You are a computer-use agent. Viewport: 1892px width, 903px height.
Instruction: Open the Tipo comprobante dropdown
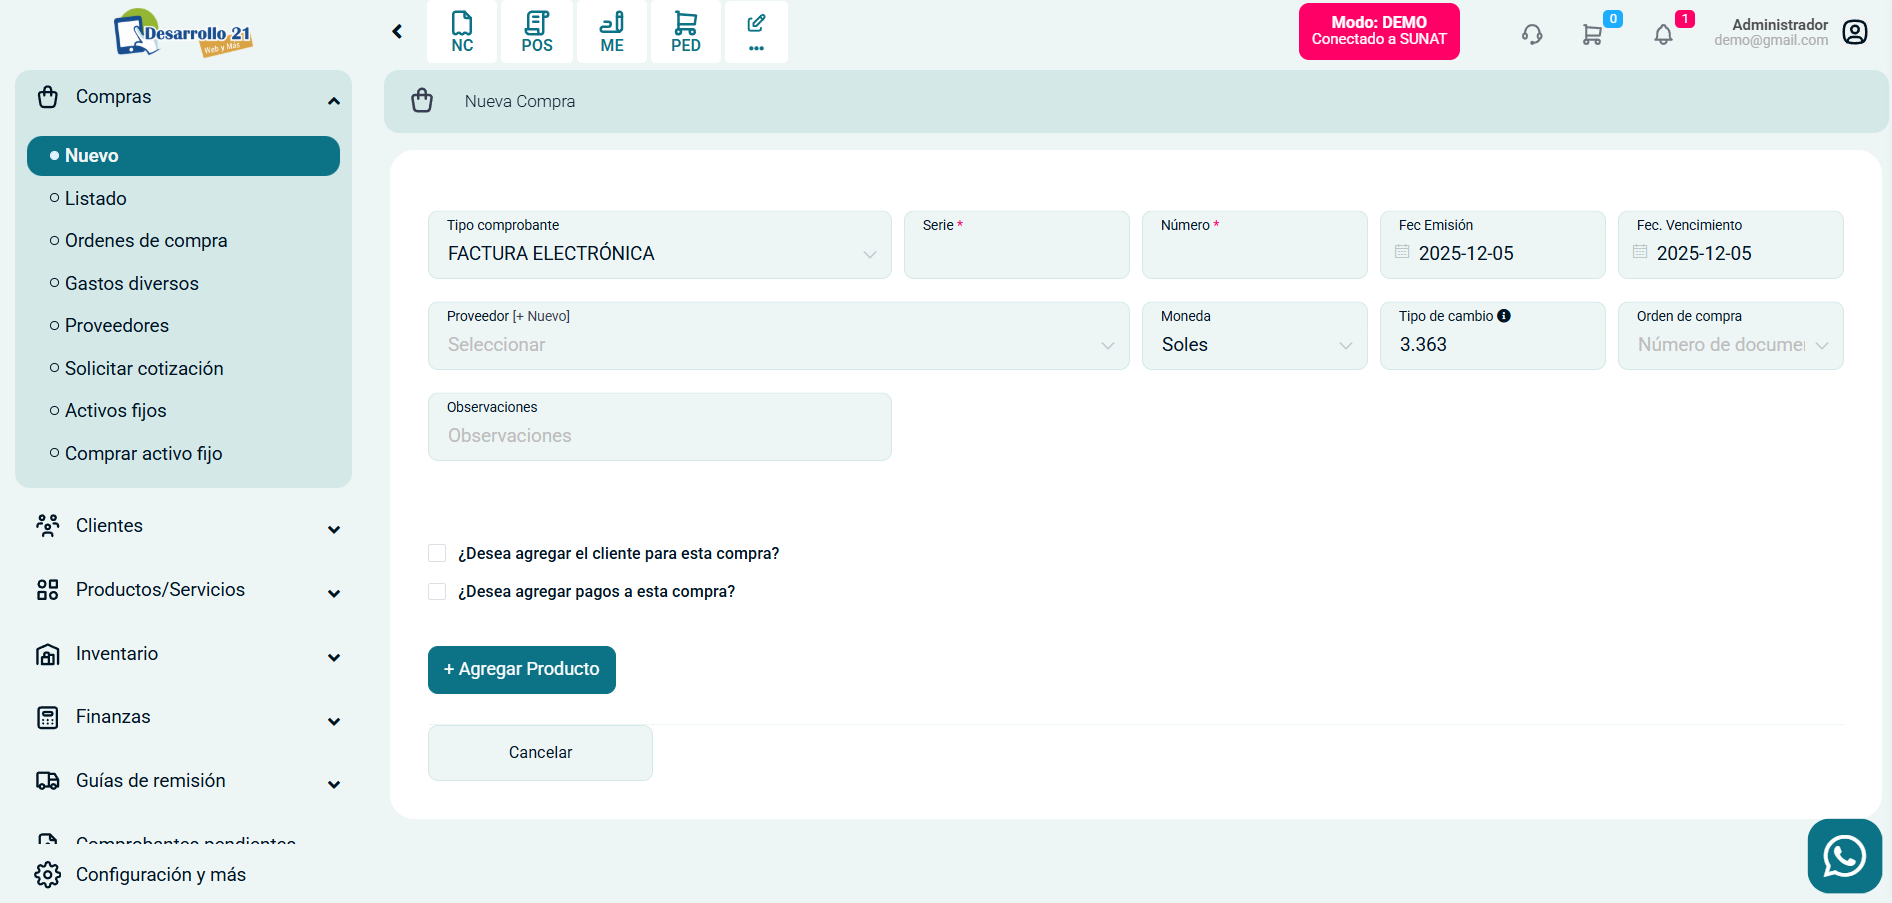[x=659, y=253]
